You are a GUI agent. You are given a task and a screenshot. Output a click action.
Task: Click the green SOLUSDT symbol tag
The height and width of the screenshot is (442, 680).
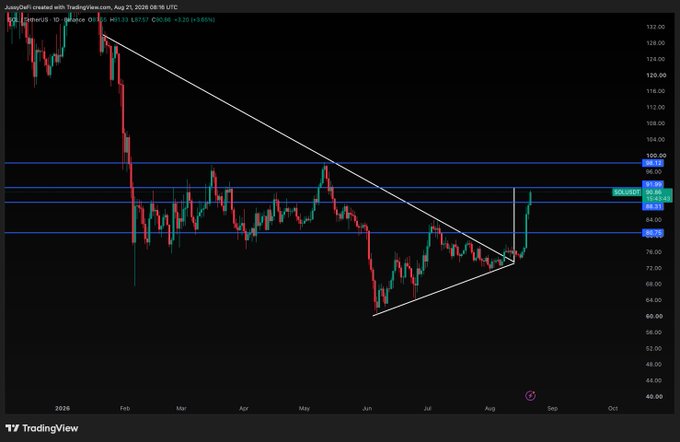(627, 192)
